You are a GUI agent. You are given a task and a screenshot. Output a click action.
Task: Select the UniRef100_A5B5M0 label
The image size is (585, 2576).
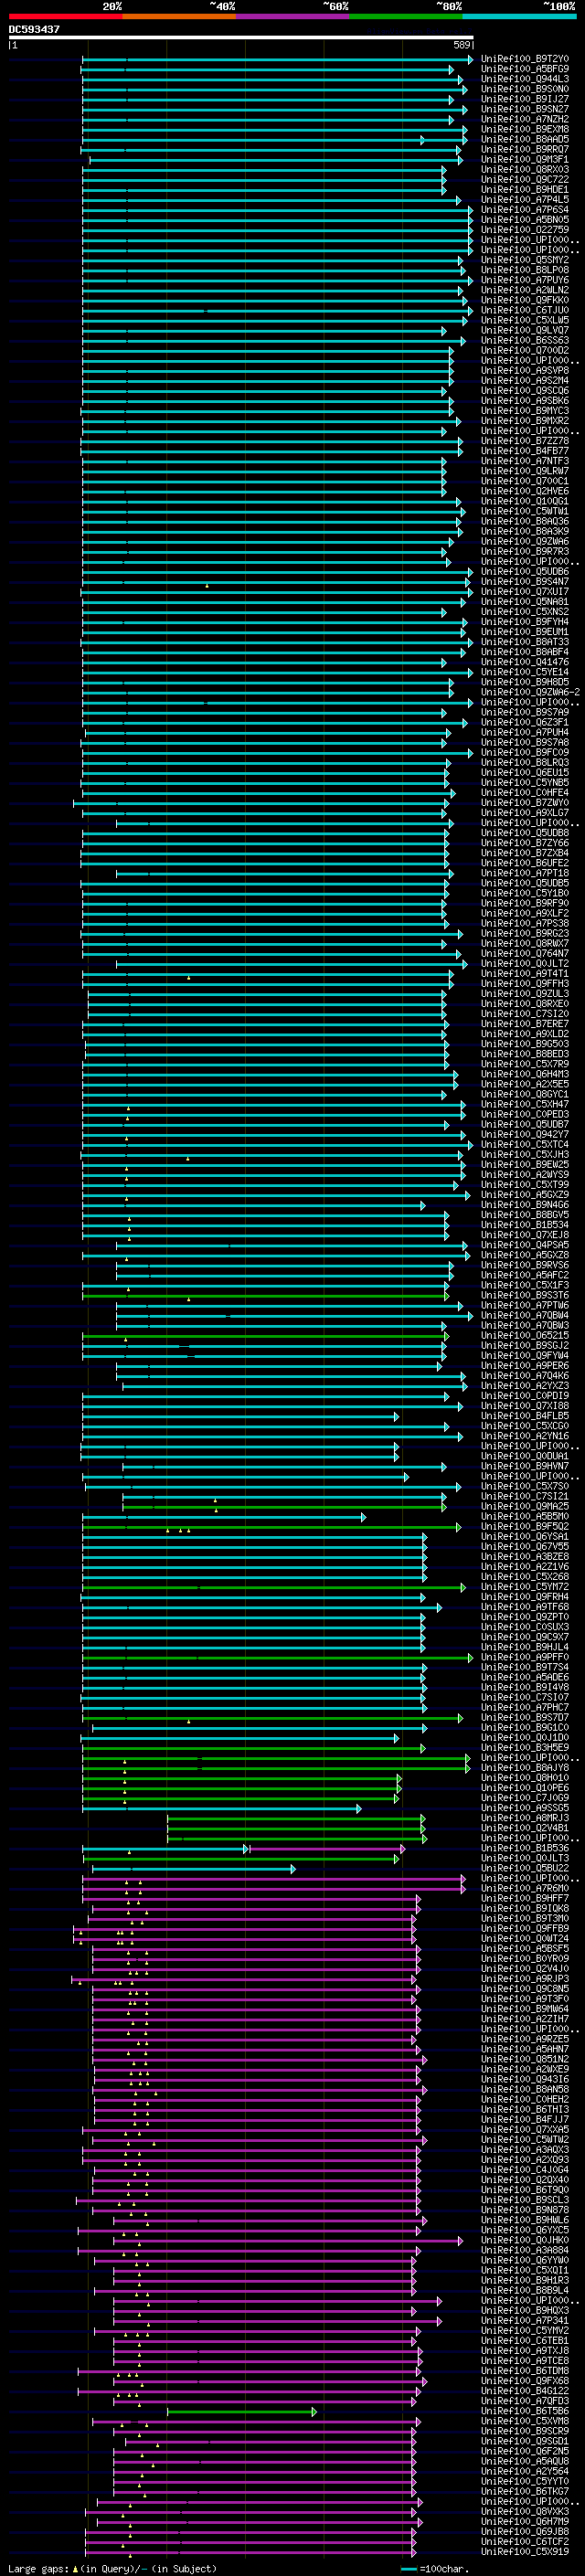[525, 1516]
